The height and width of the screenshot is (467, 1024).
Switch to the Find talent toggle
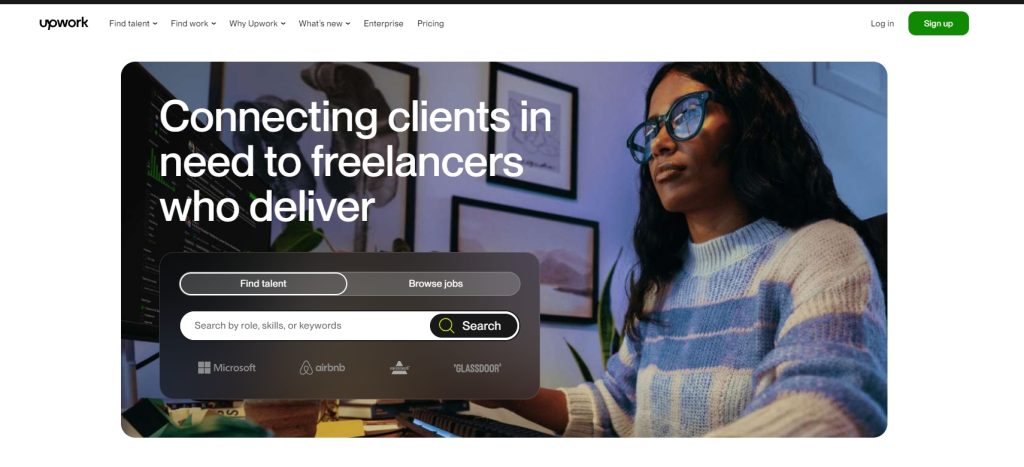263,283
